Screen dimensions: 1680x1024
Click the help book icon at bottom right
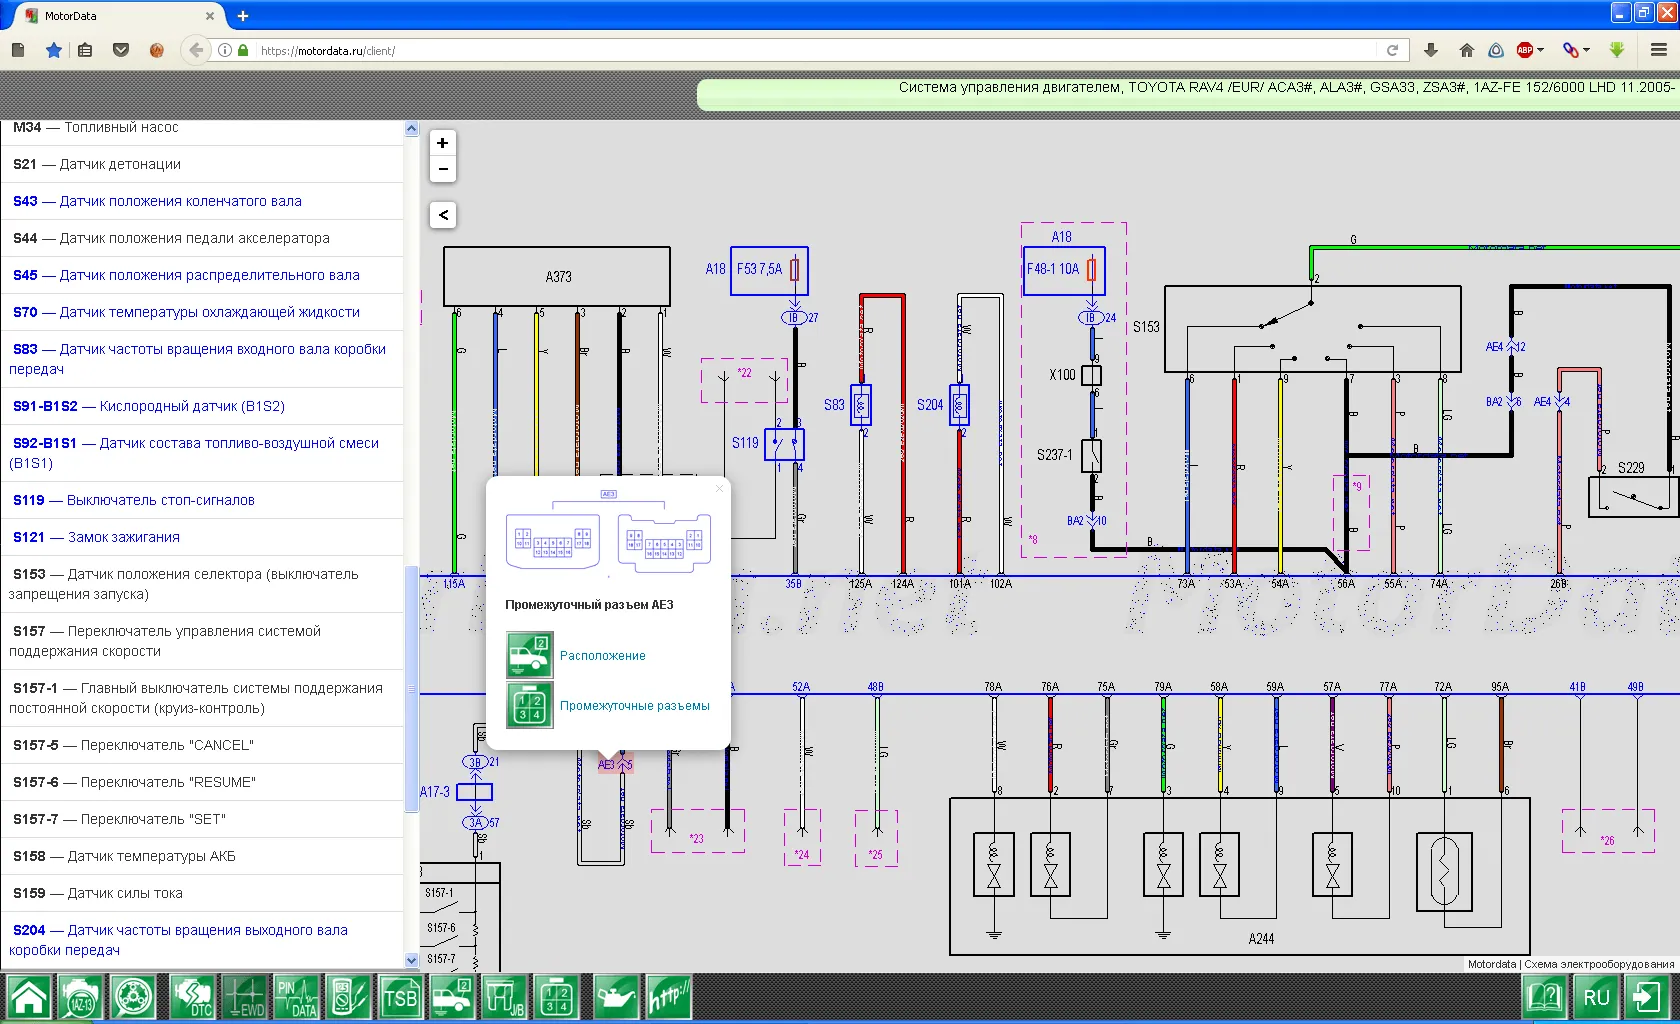(1545, 998)
